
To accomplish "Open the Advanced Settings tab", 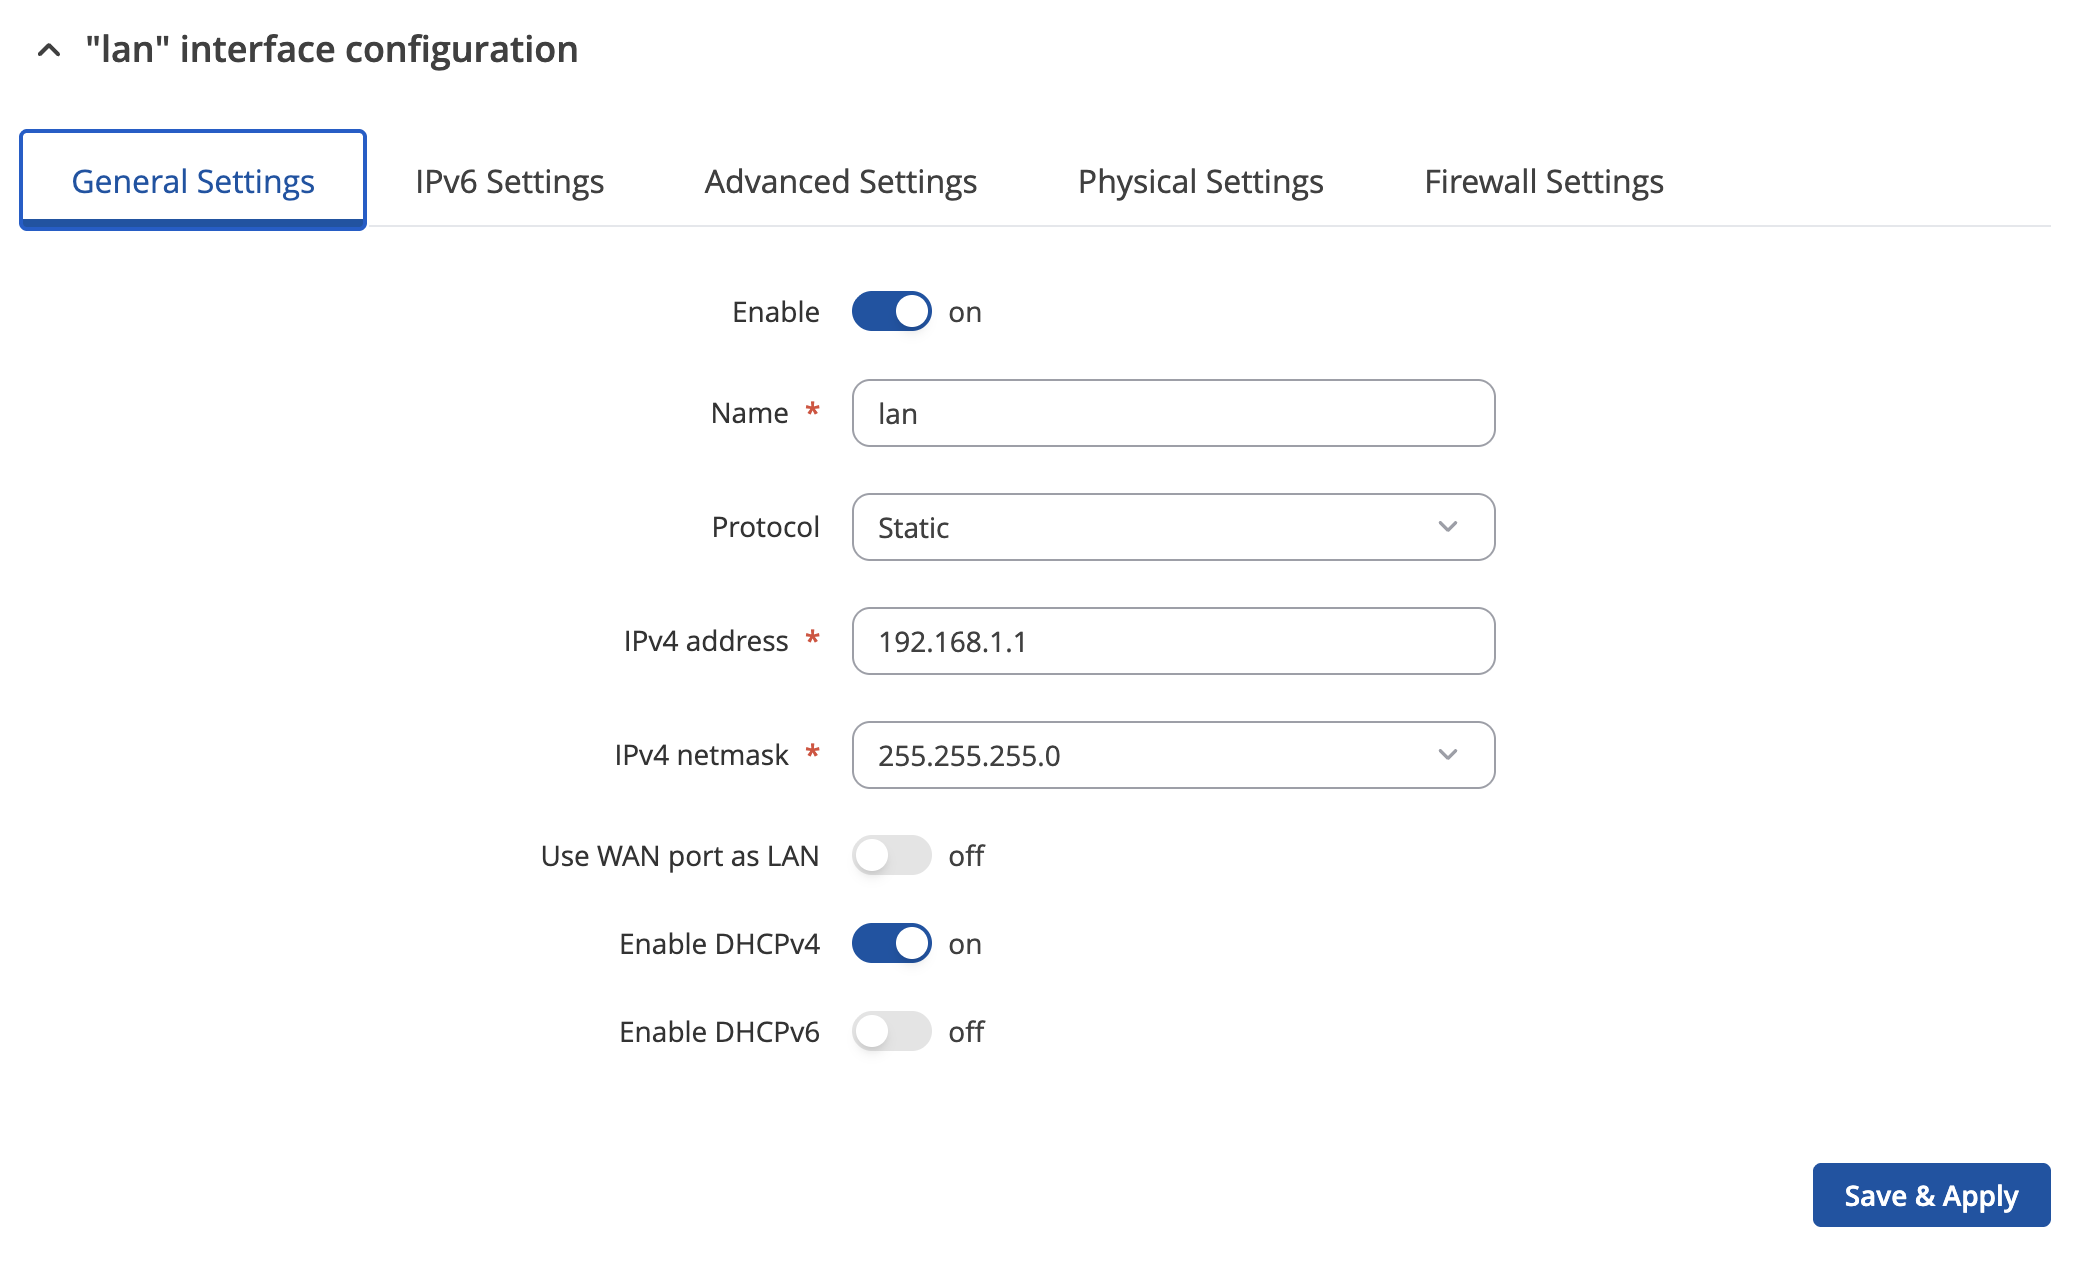I will click(840, 181).
